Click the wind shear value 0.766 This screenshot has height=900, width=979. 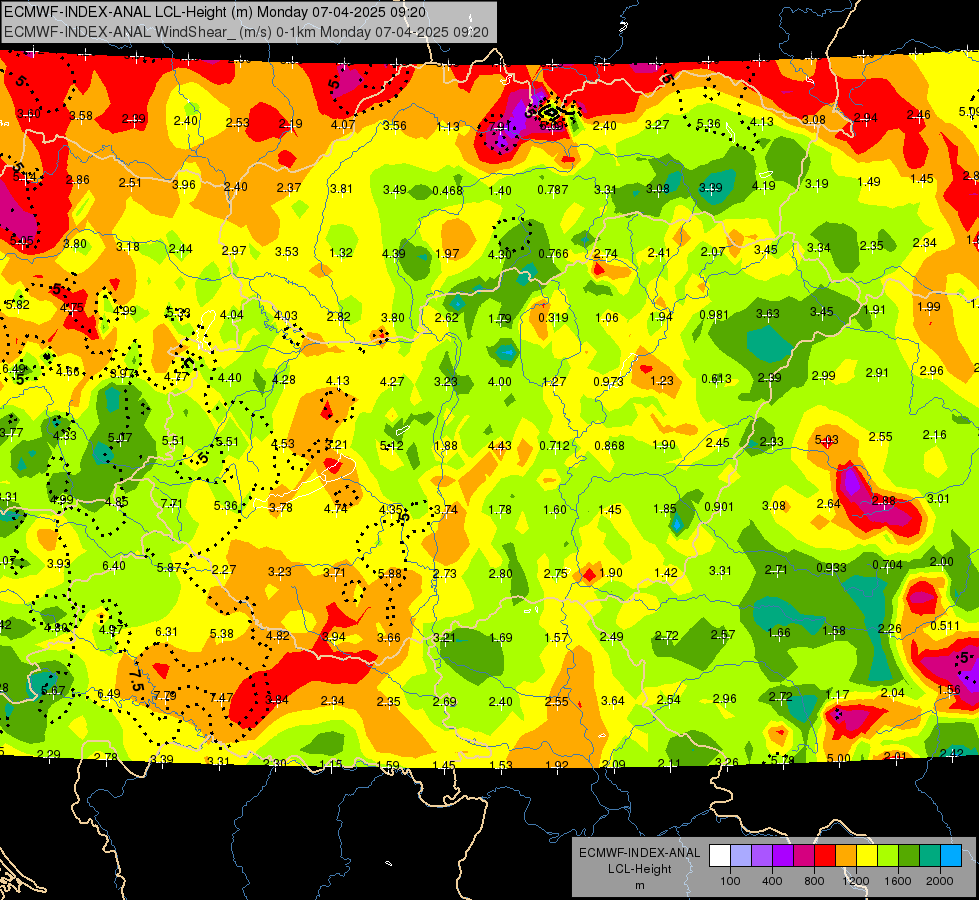pos(553,254)
